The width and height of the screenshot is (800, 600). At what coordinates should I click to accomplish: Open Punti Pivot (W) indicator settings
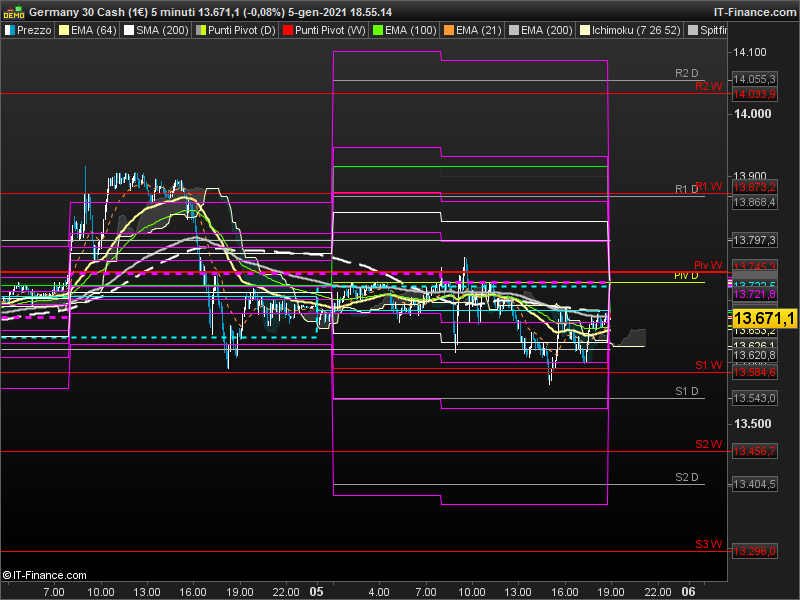tap(323, 30)
